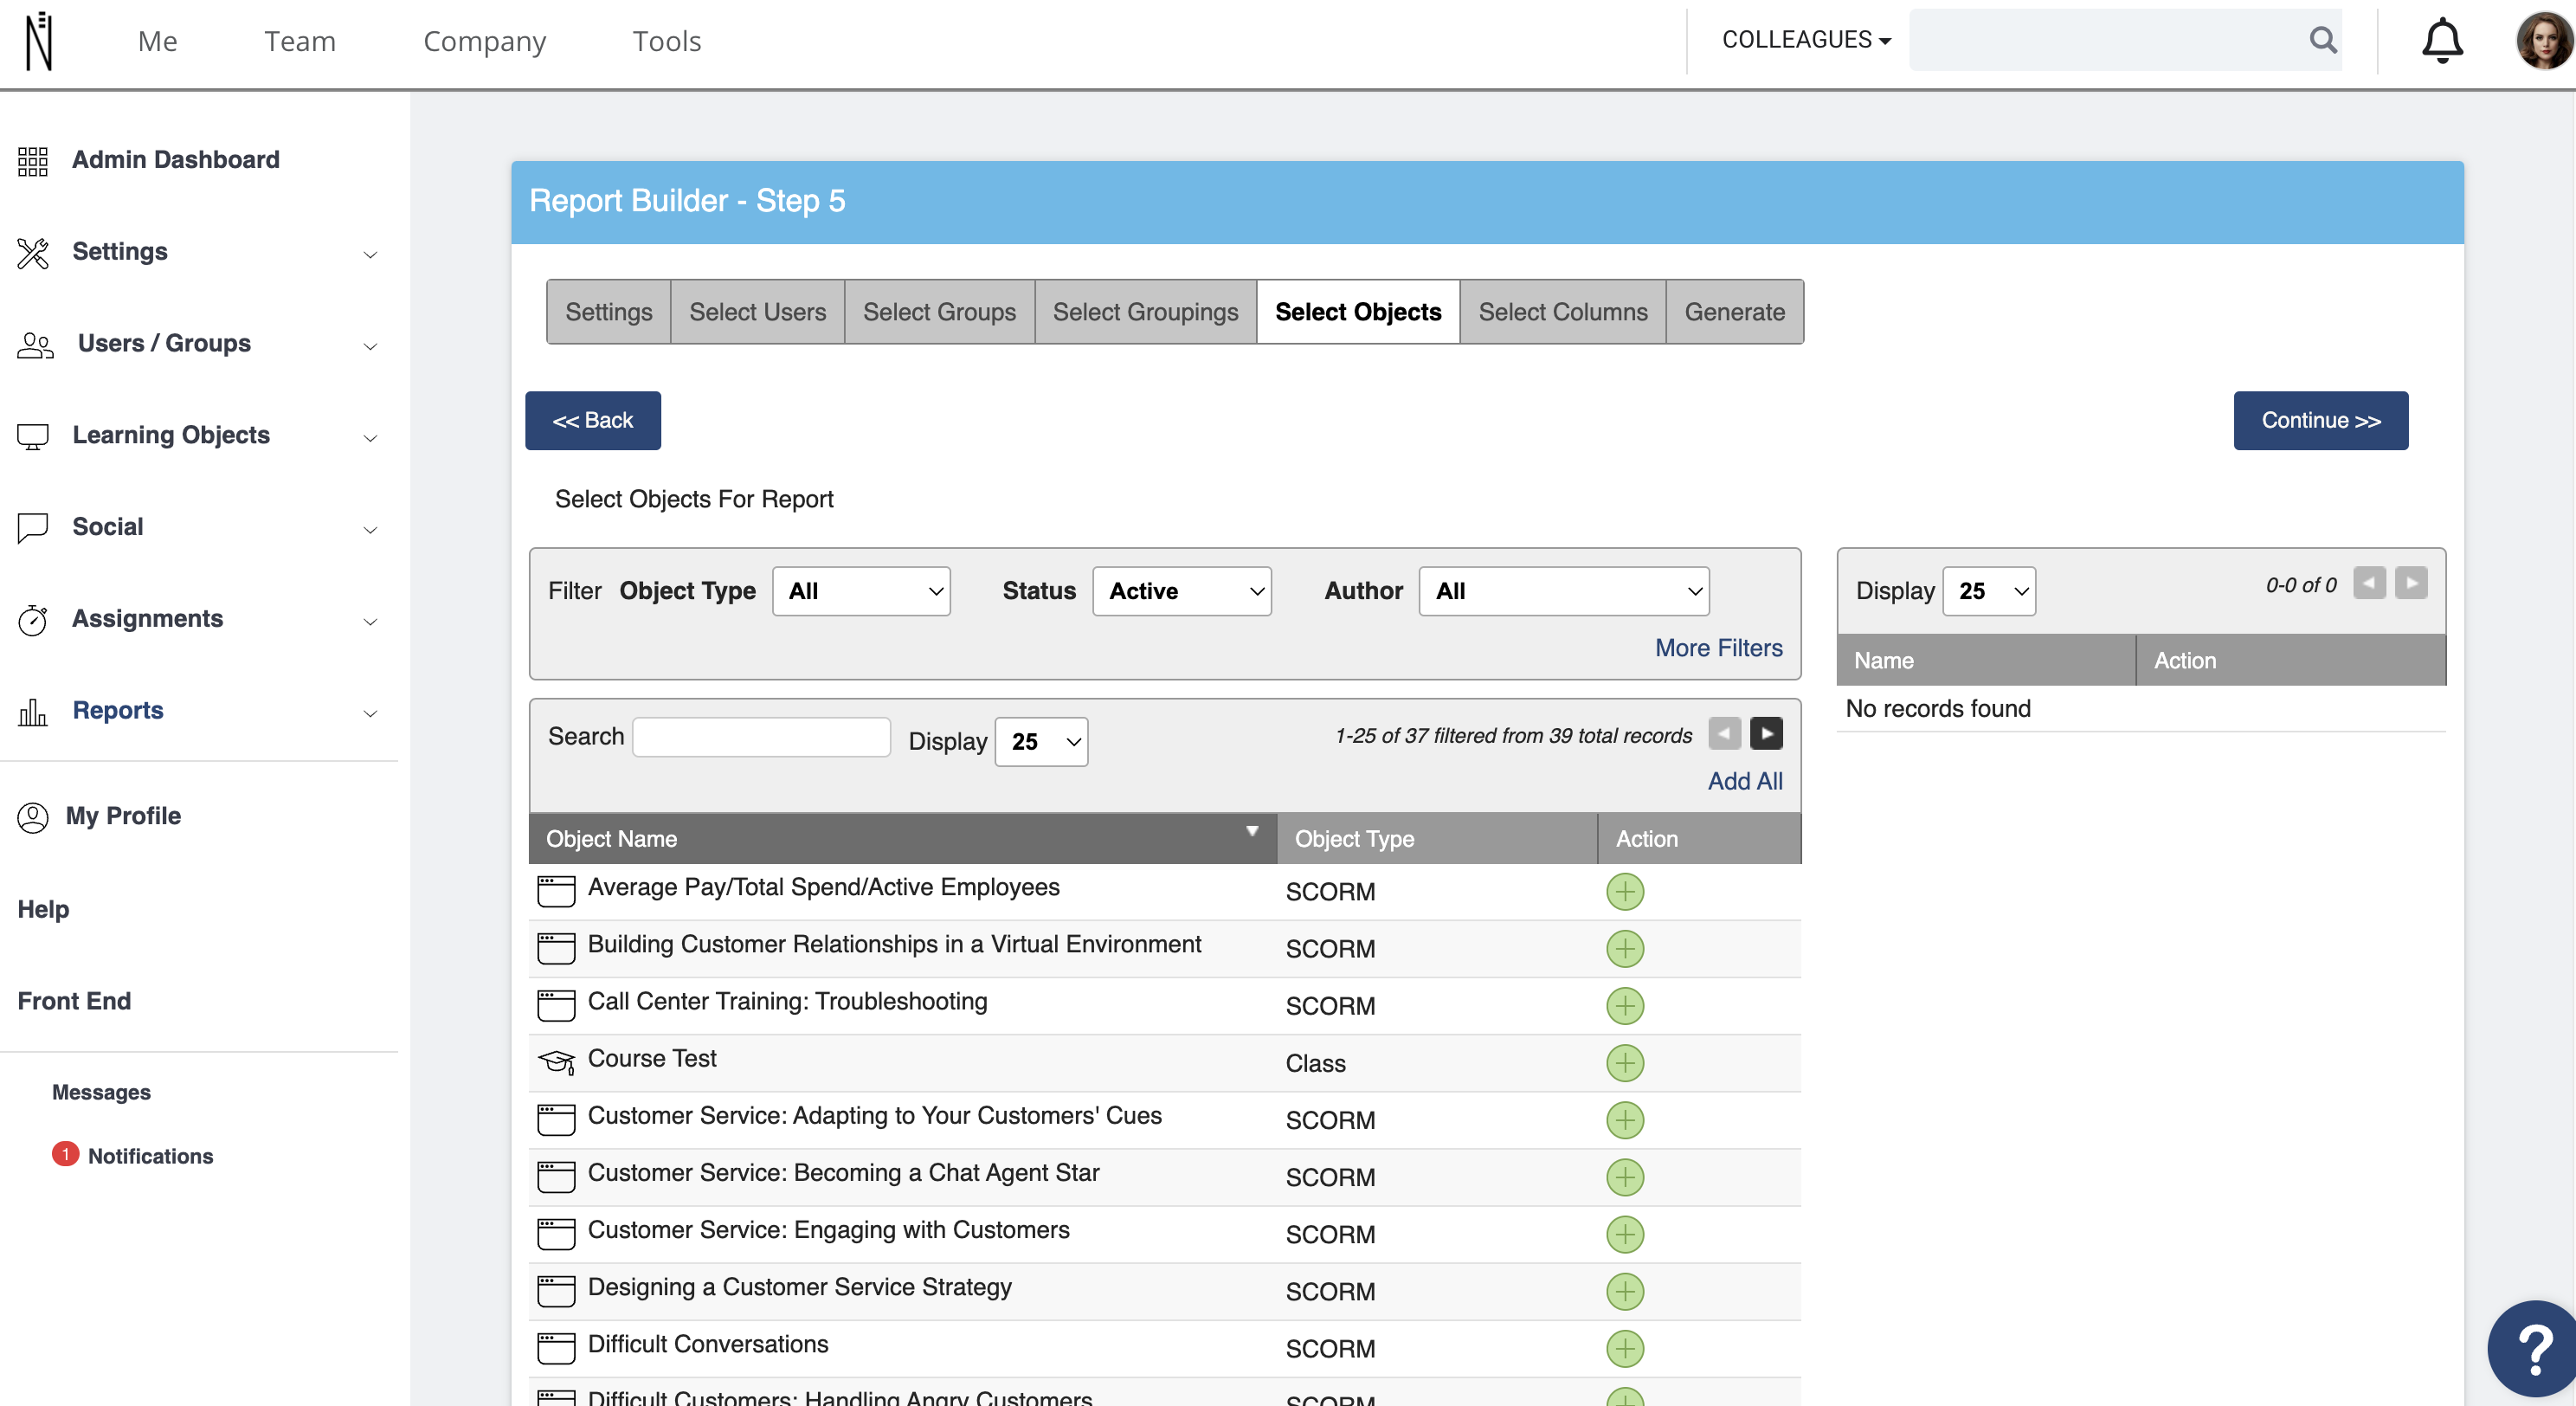Open the Author filter dropdown
Screen dimensions: 2576x1406
(1563, 591)
